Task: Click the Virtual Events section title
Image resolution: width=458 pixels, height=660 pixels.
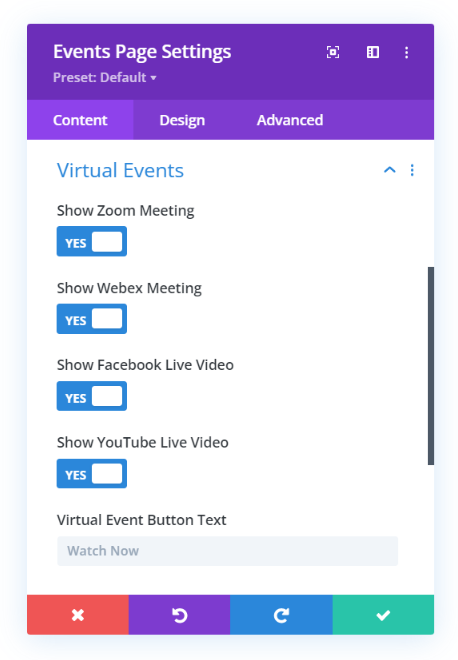Action: [120, 170]
